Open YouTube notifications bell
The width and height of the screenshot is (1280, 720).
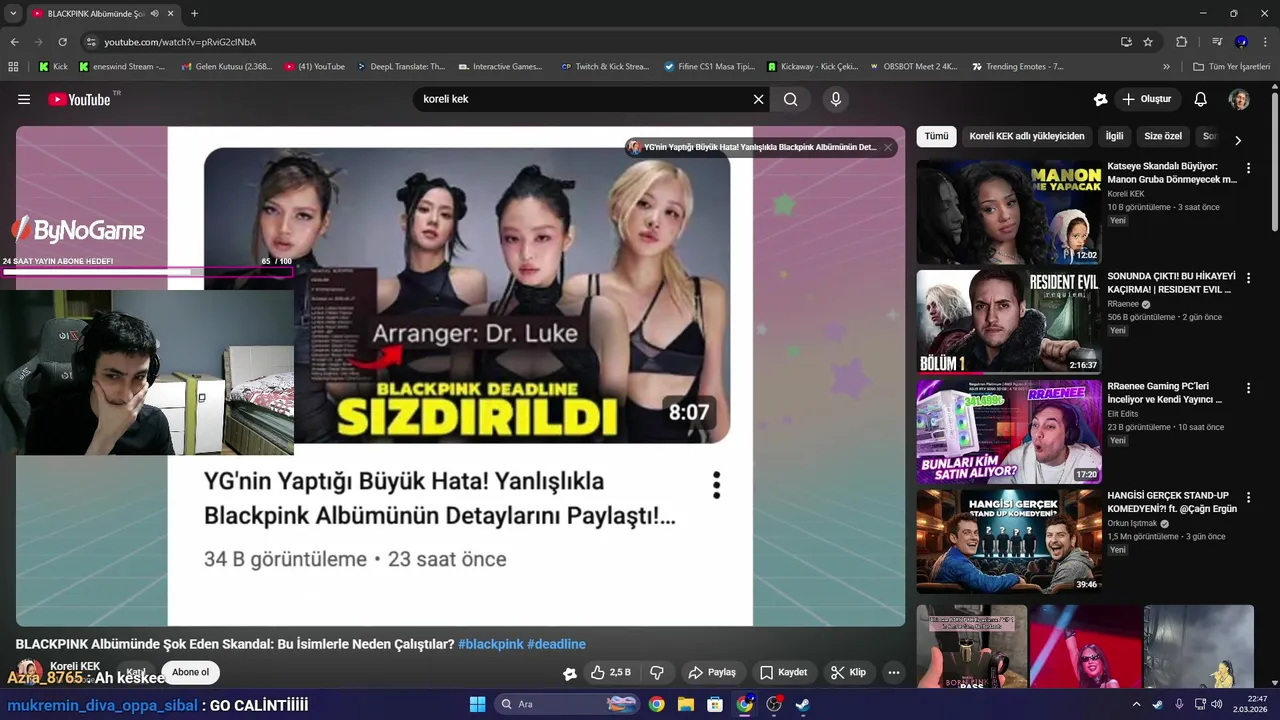pos(1201,99)
